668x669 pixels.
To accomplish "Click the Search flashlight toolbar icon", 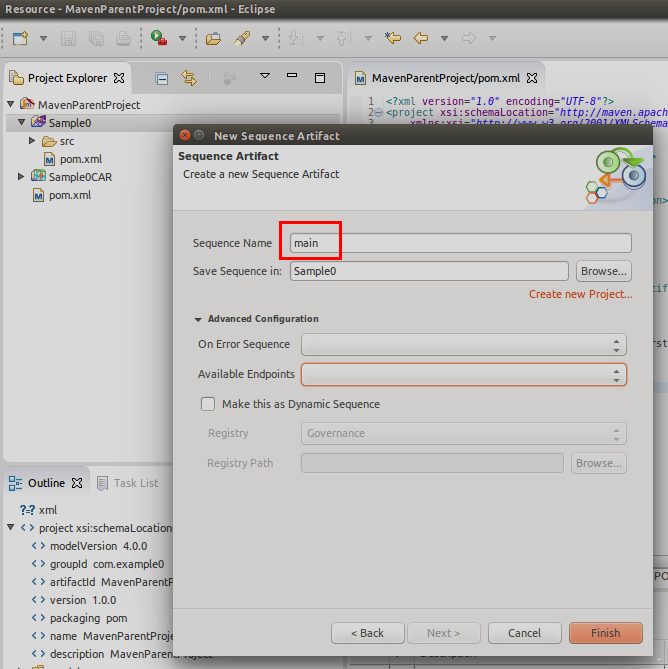I will click(x=241, y=39).
